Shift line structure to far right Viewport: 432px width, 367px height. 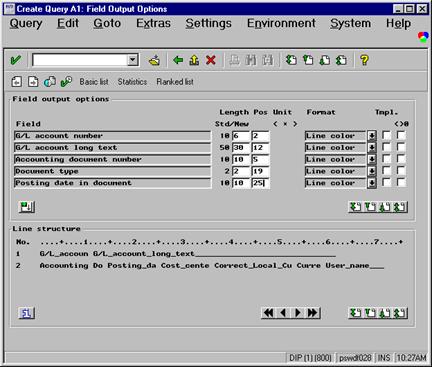(x=313, y=313)
